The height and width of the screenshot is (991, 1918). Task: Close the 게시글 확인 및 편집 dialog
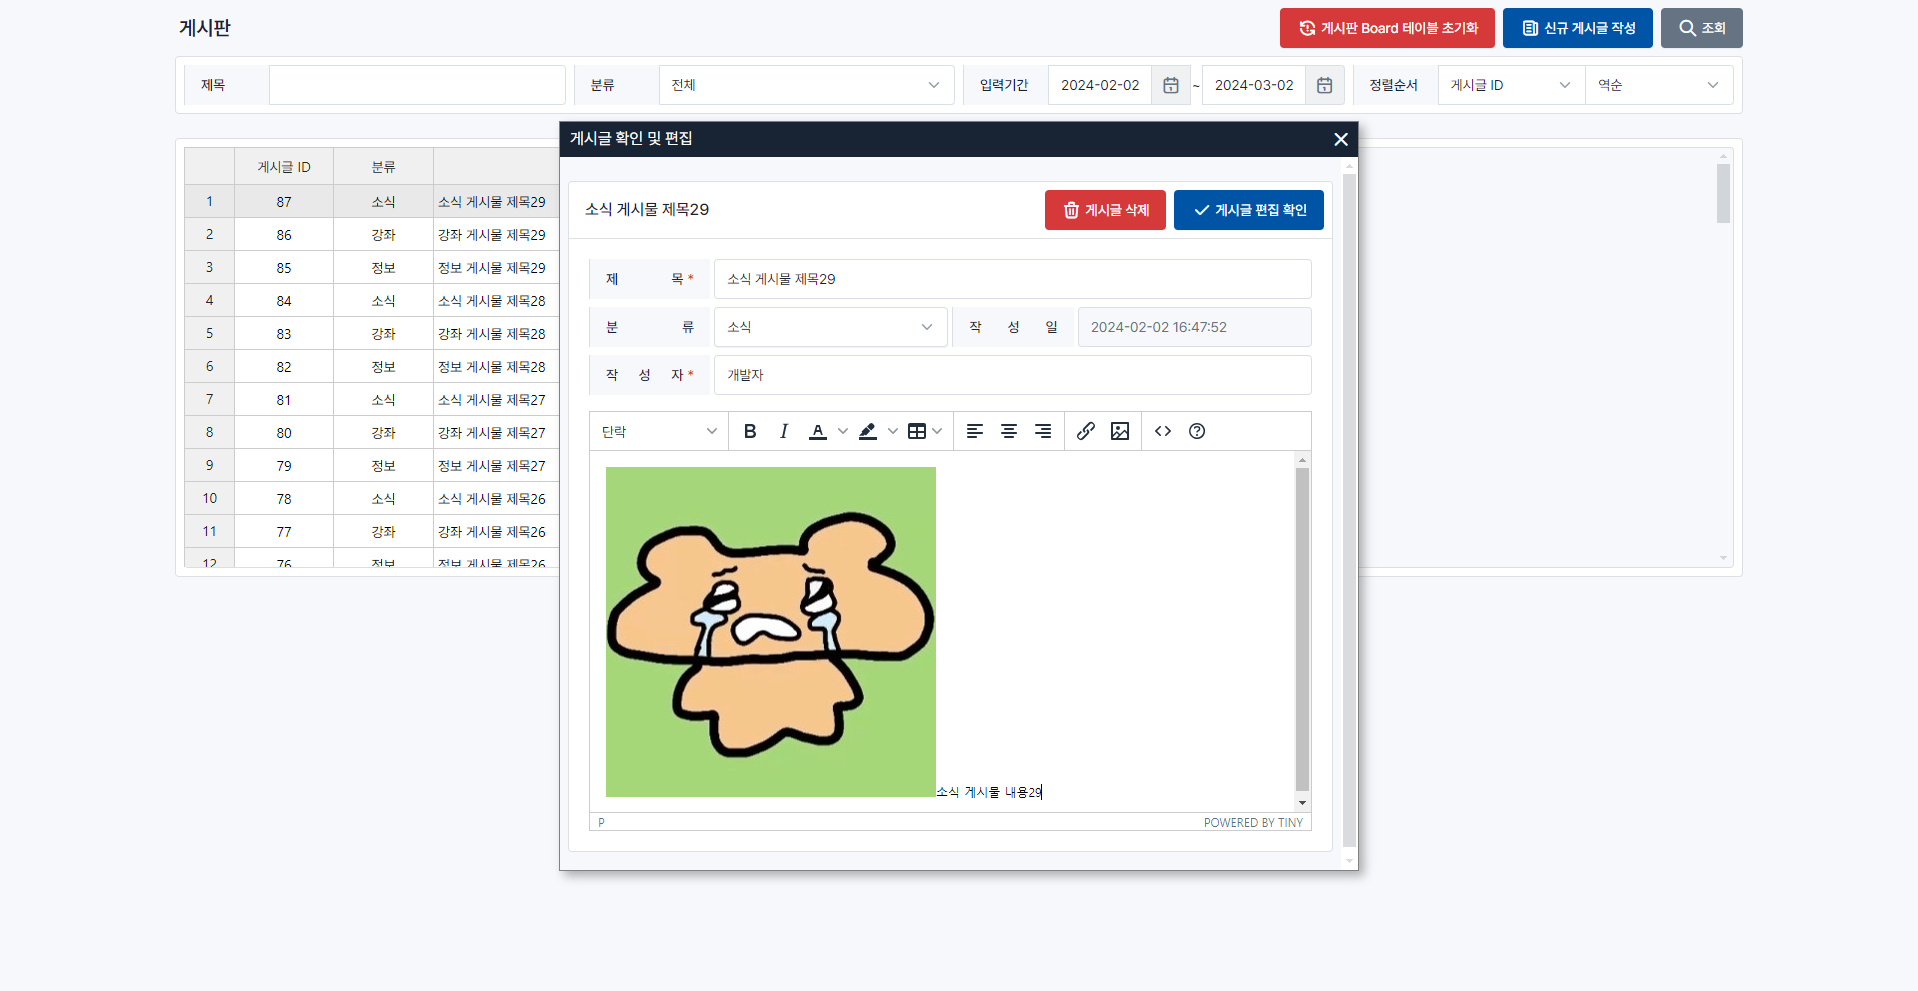point(1341,139)
